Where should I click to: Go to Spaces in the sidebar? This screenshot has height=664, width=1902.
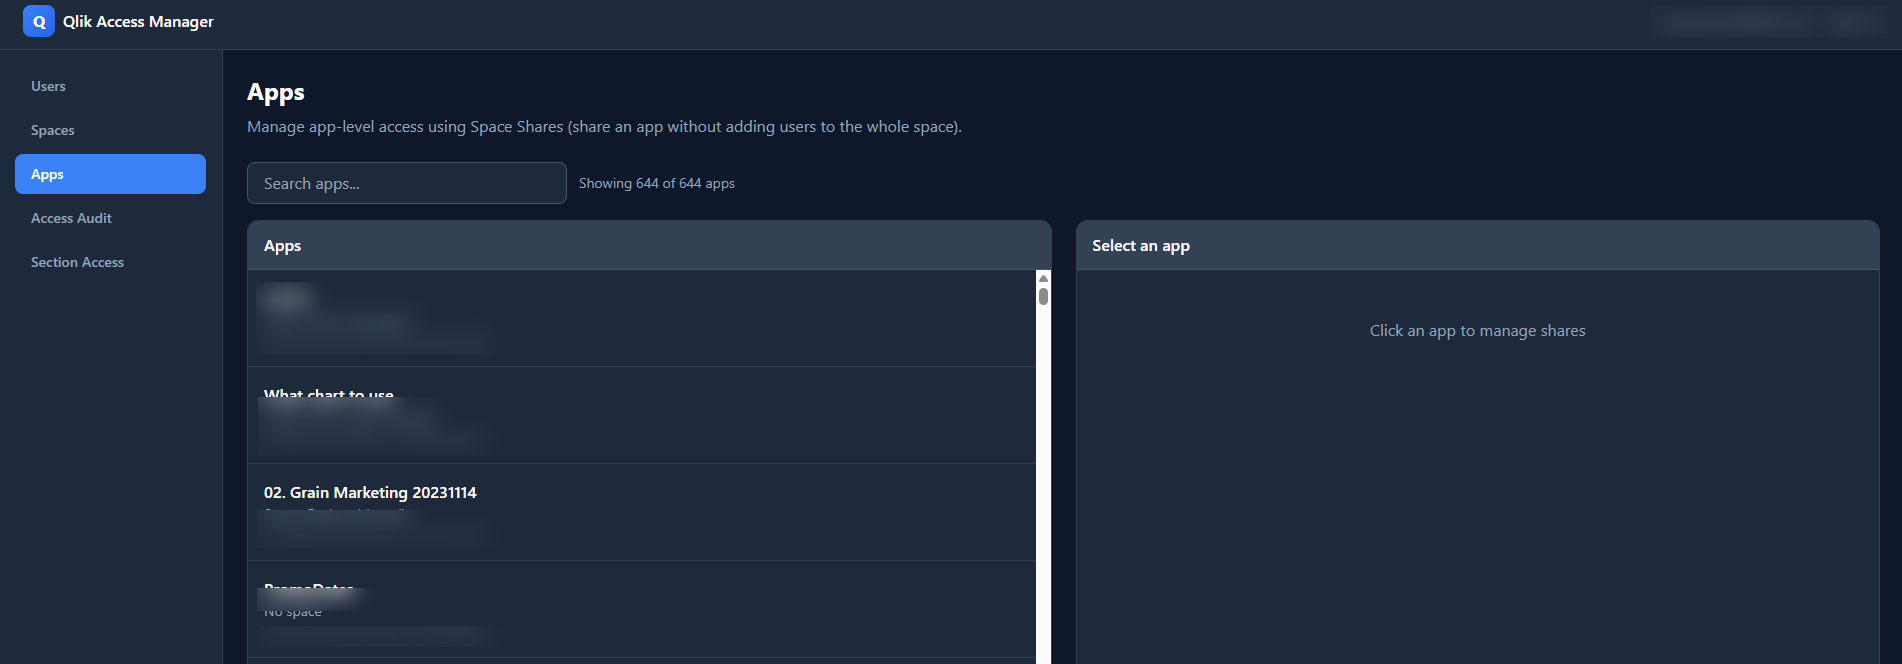(x=52, y=130)
